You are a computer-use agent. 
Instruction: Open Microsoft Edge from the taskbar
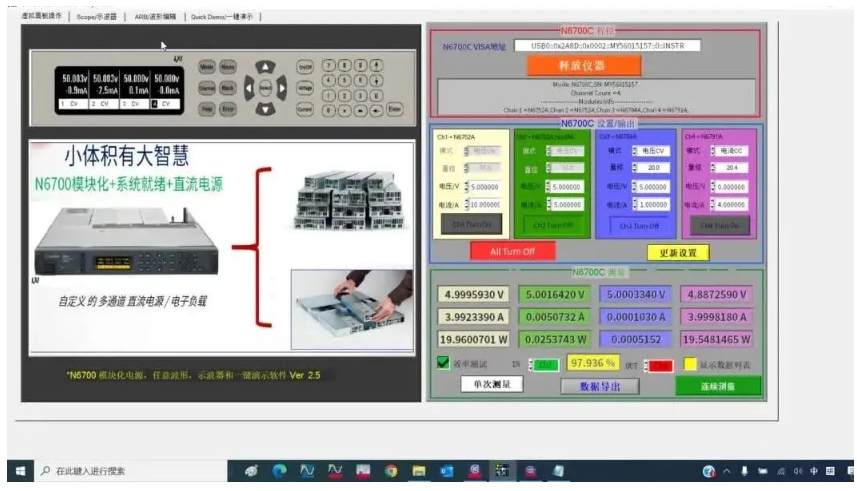[x=279, y=471]
